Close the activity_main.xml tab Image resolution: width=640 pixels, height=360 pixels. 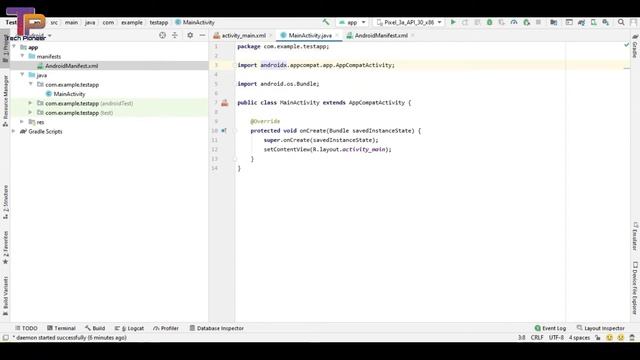pos(270,36)
